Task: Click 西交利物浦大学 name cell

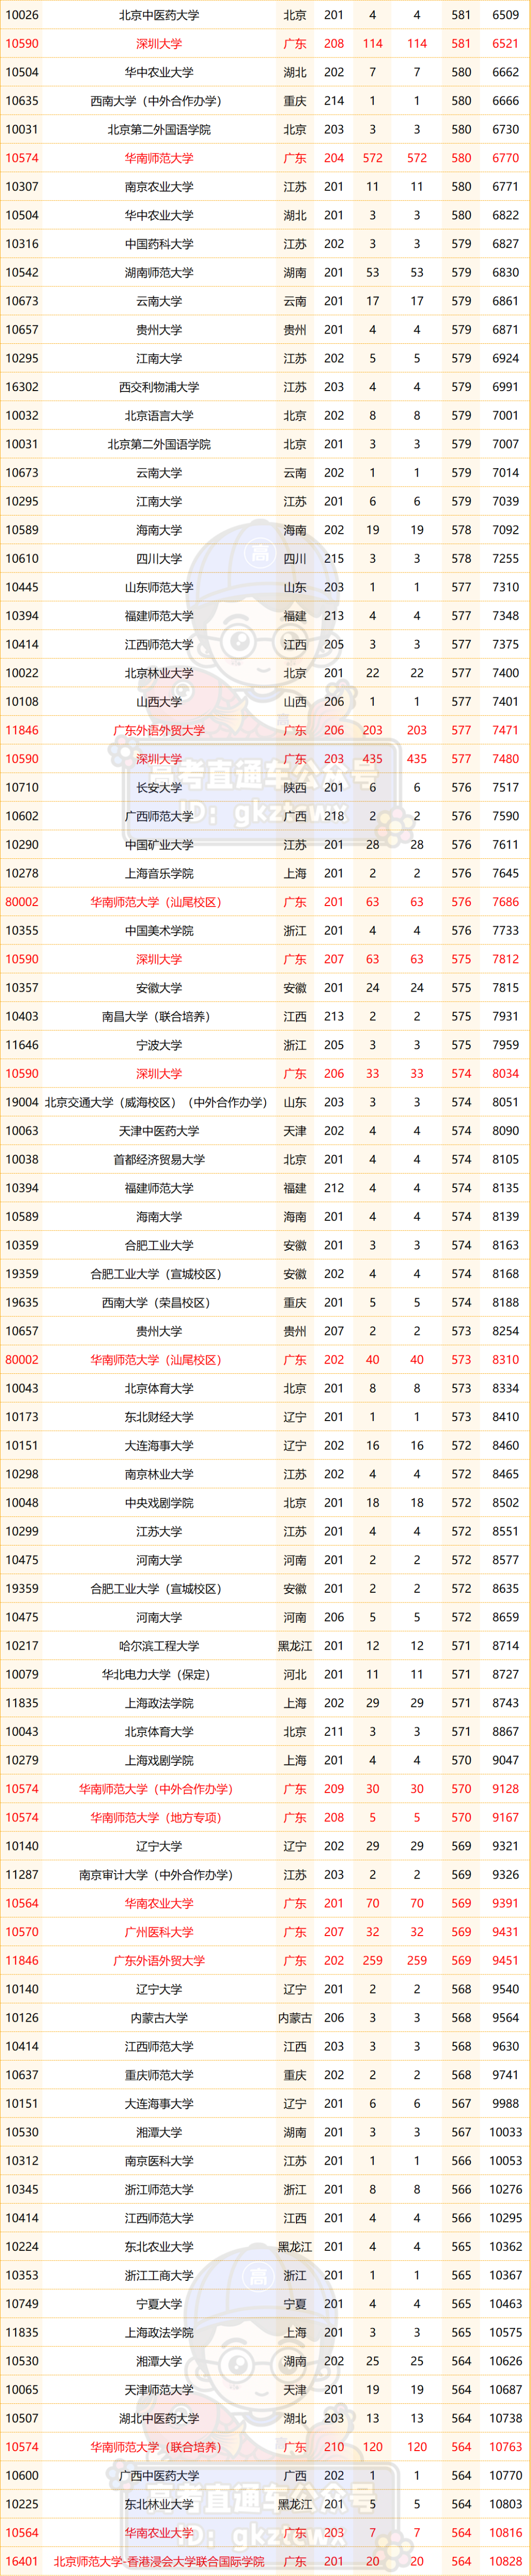Action: pyautogui.click(x=159, y=387)
